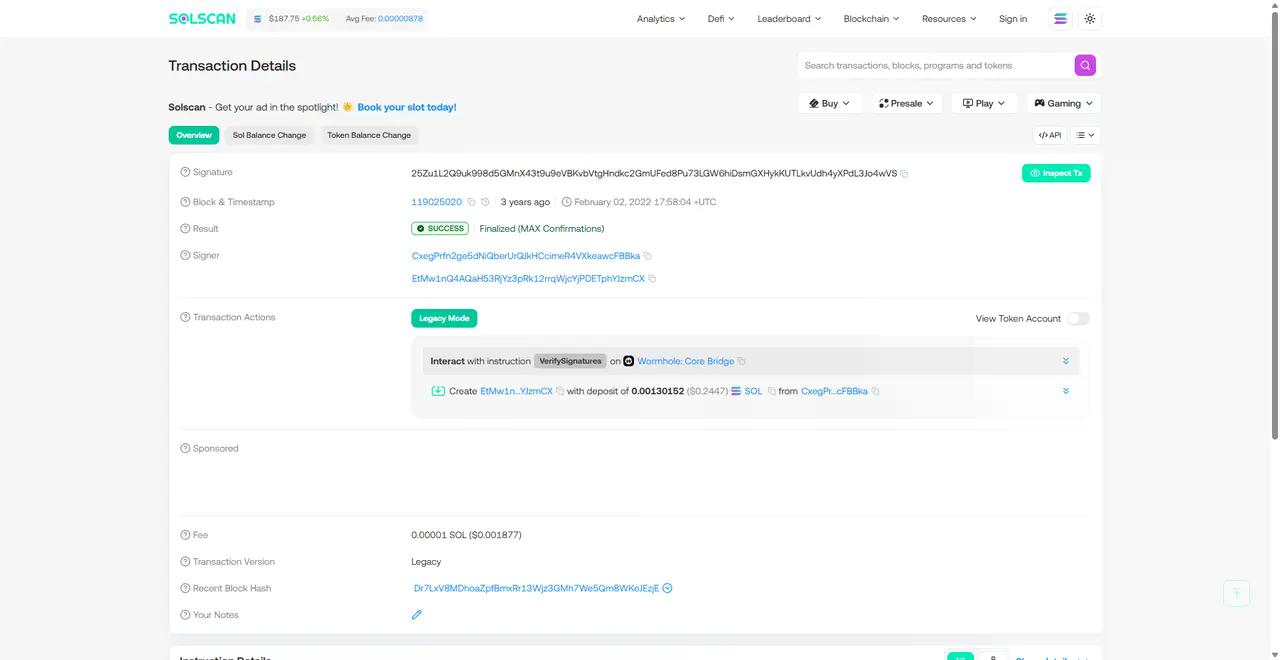This screenshot has height=660, width=1280.
Task: Copy the first signer address
Action: click(x=647, y=256)
